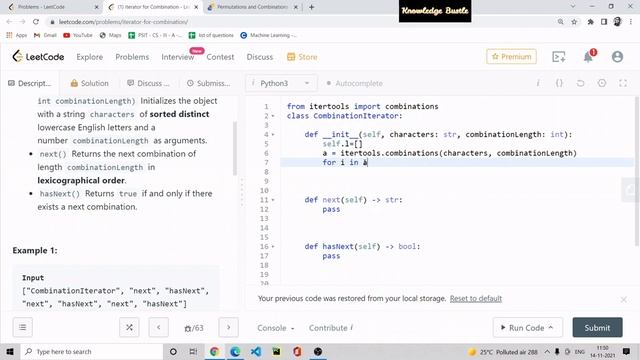Open the Chrome tab search dropdown

(573, 7)
